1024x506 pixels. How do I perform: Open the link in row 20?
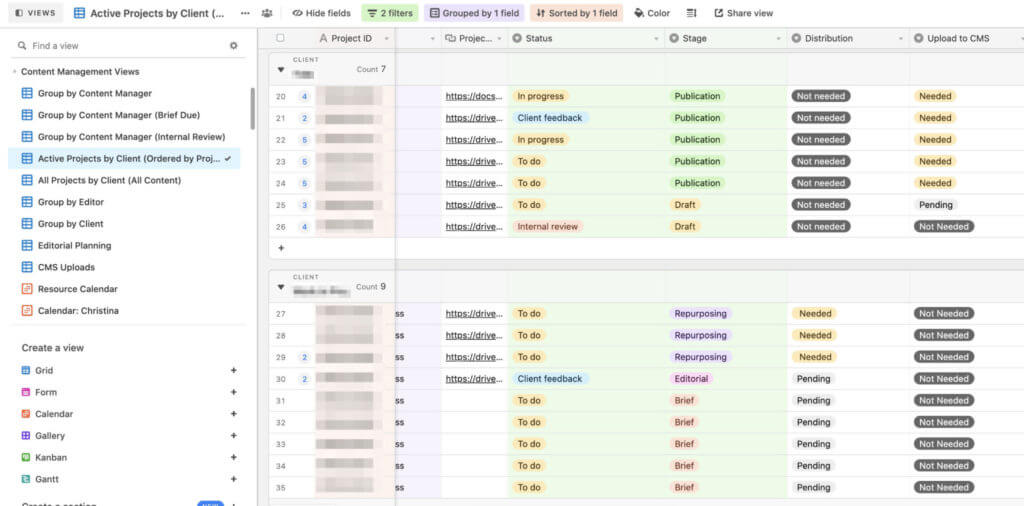pos(474,97)
